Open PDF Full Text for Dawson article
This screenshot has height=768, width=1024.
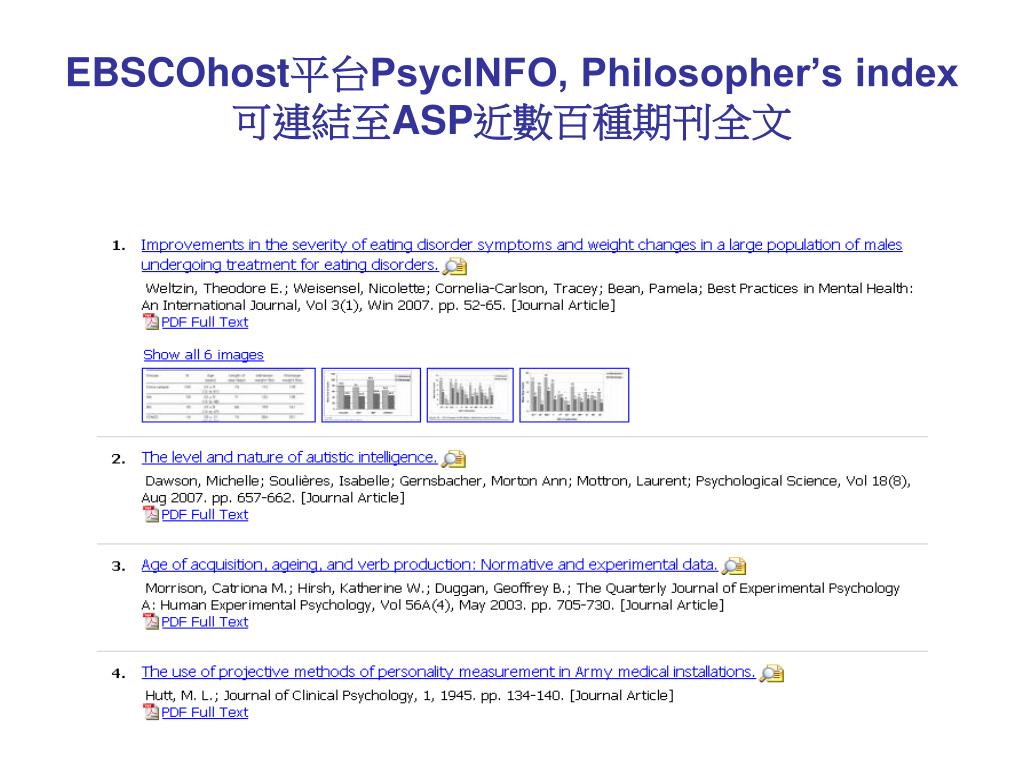click(x=204, y=515)
